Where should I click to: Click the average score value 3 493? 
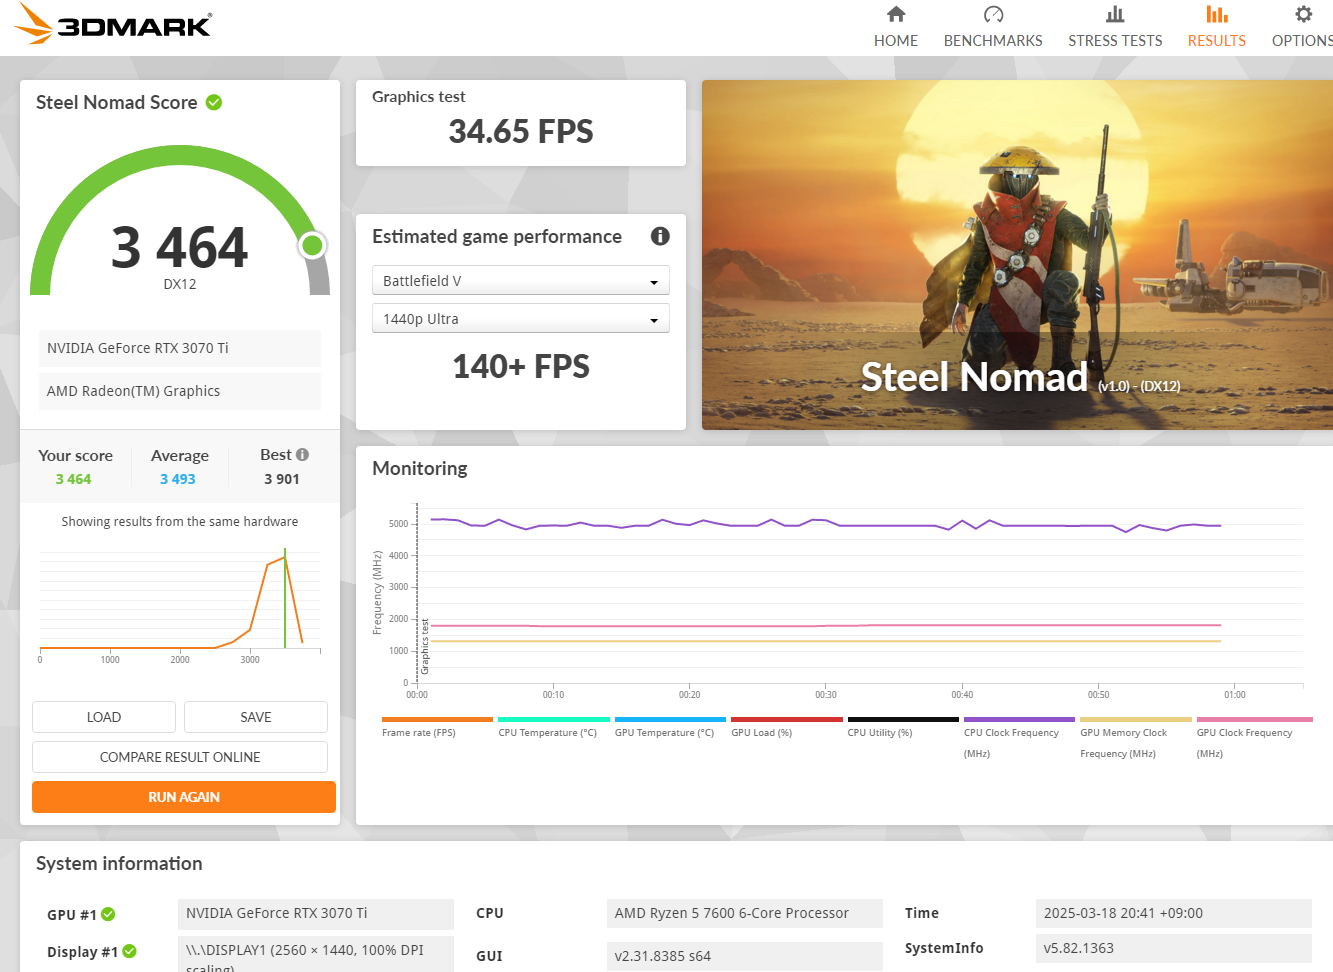click(178, 479)
